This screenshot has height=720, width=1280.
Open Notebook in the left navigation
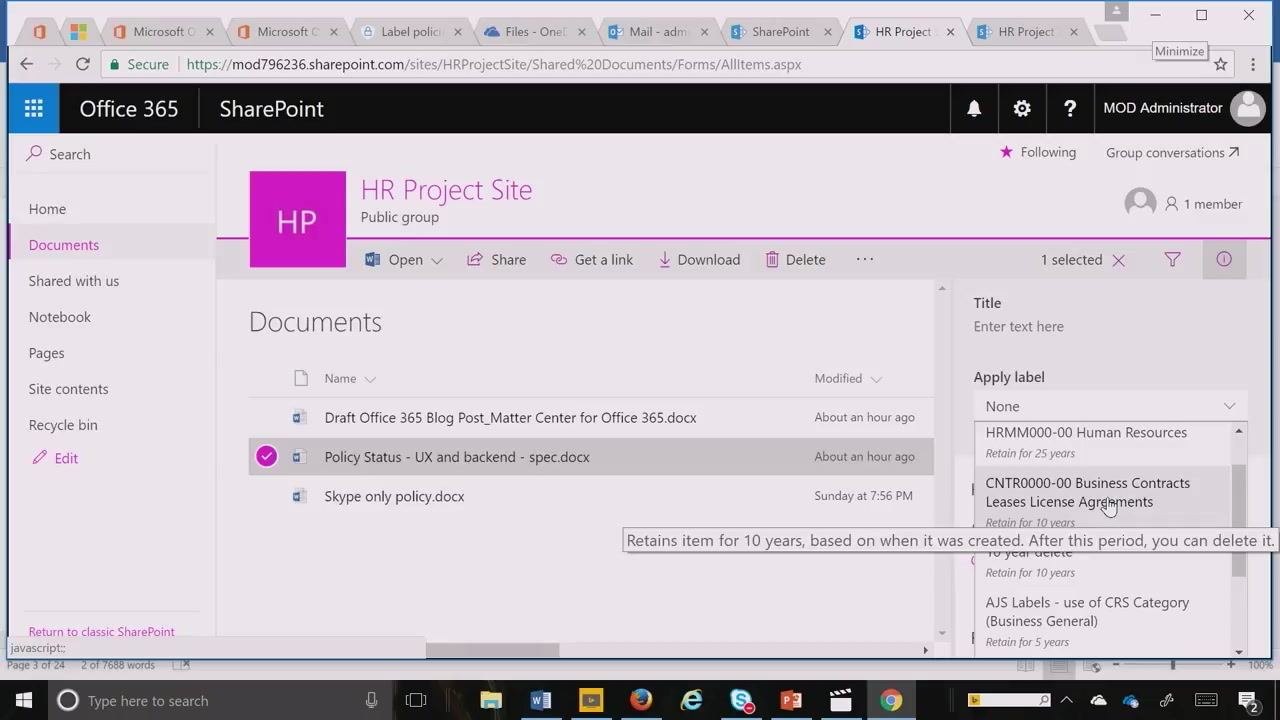coord(59,317)
